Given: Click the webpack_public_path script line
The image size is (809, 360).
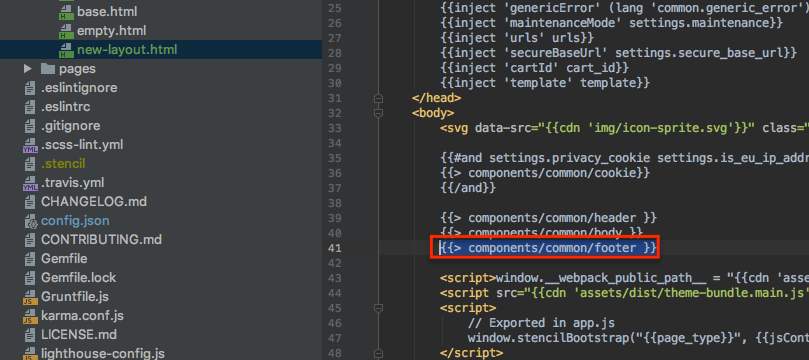Looking at the screenshot, I should 624,278.
